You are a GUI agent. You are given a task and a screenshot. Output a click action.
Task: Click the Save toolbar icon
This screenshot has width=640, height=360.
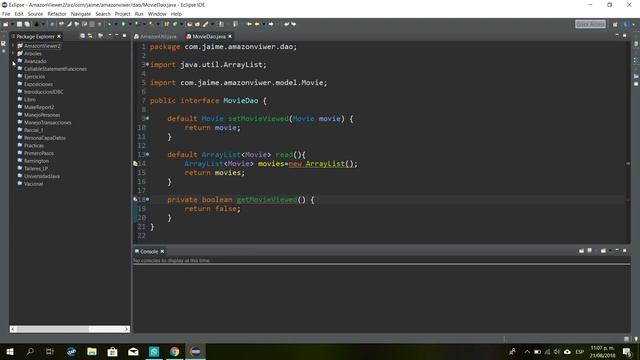[x=19, y=24]
